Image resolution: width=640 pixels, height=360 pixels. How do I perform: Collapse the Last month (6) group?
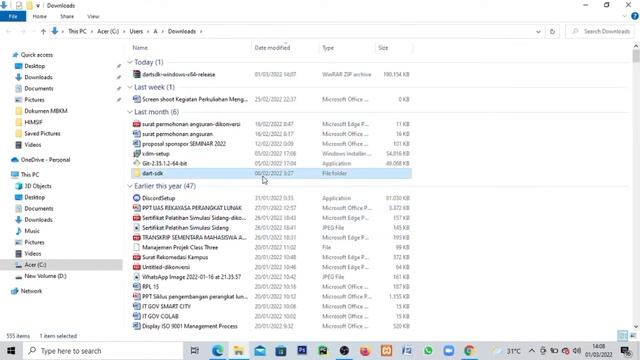tap(130, 112)
